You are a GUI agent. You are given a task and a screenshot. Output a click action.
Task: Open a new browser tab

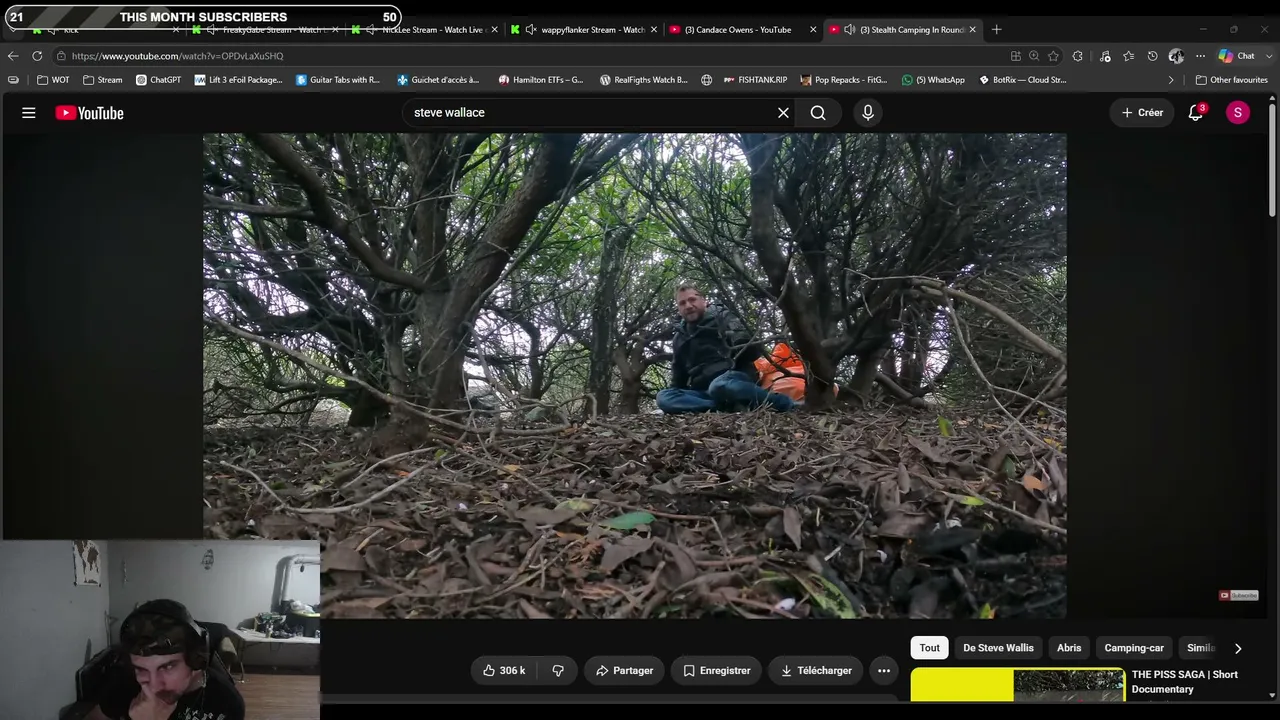coord(996,30)
